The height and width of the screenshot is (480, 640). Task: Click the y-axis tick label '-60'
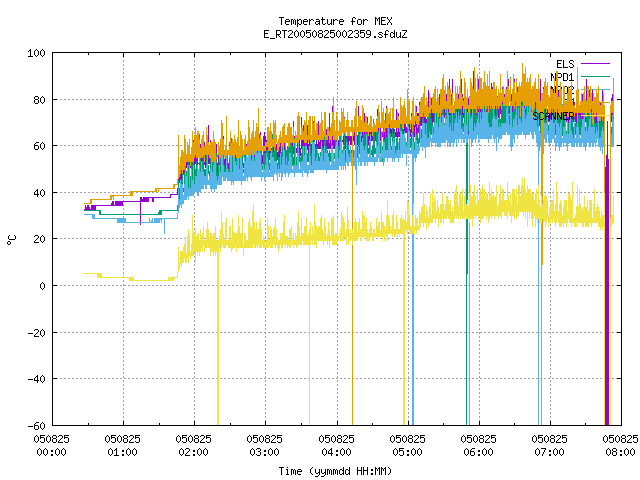[x=36, y=426]
